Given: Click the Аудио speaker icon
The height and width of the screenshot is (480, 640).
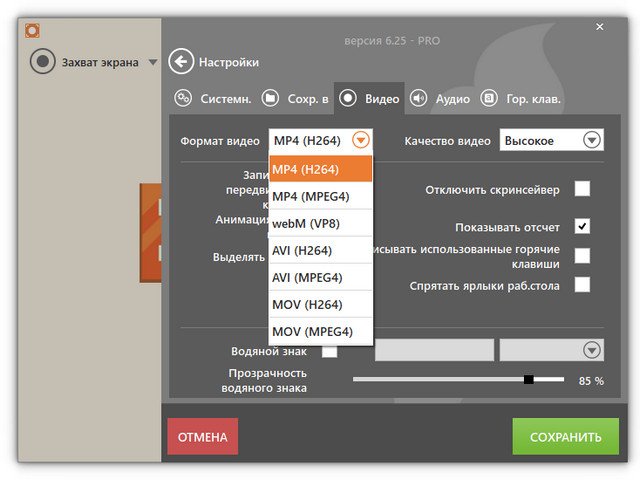Looking at the screenshot, I should [418, 98].
